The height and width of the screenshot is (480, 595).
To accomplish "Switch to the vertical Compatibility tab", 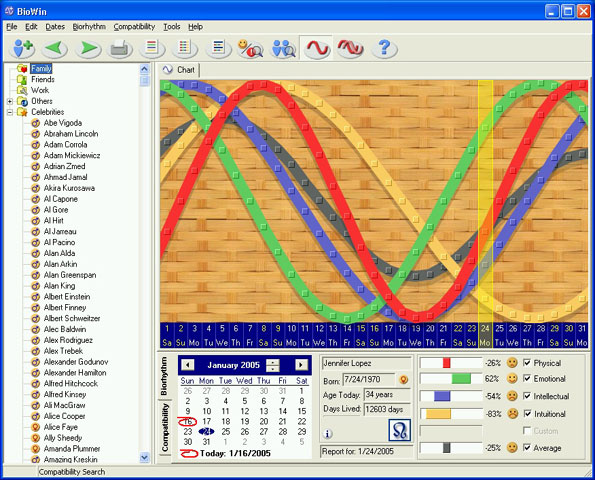I will [x=165, y=427].
